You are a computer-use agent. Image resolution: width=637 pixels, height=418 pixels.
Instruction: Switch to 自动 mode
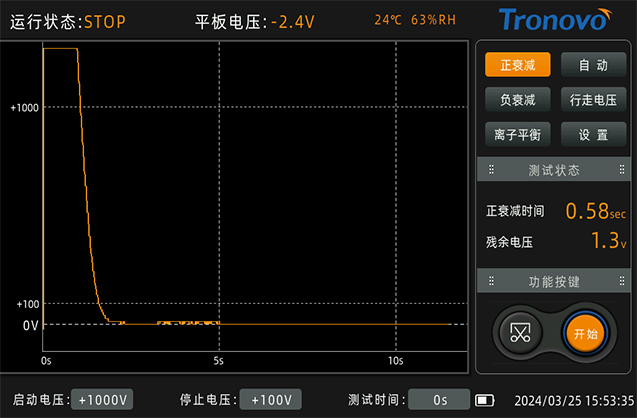(x=593, y=65)
